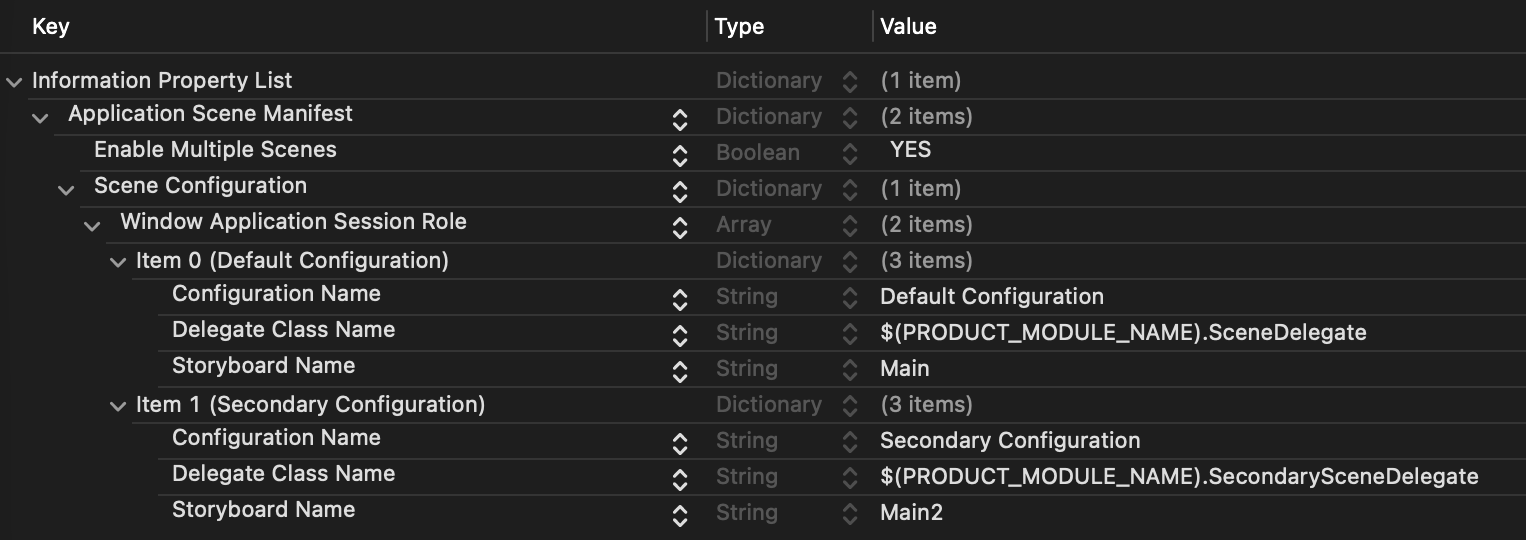
Task: Open key stepper for Application Scene Manifest
Action: coord(680,120)
